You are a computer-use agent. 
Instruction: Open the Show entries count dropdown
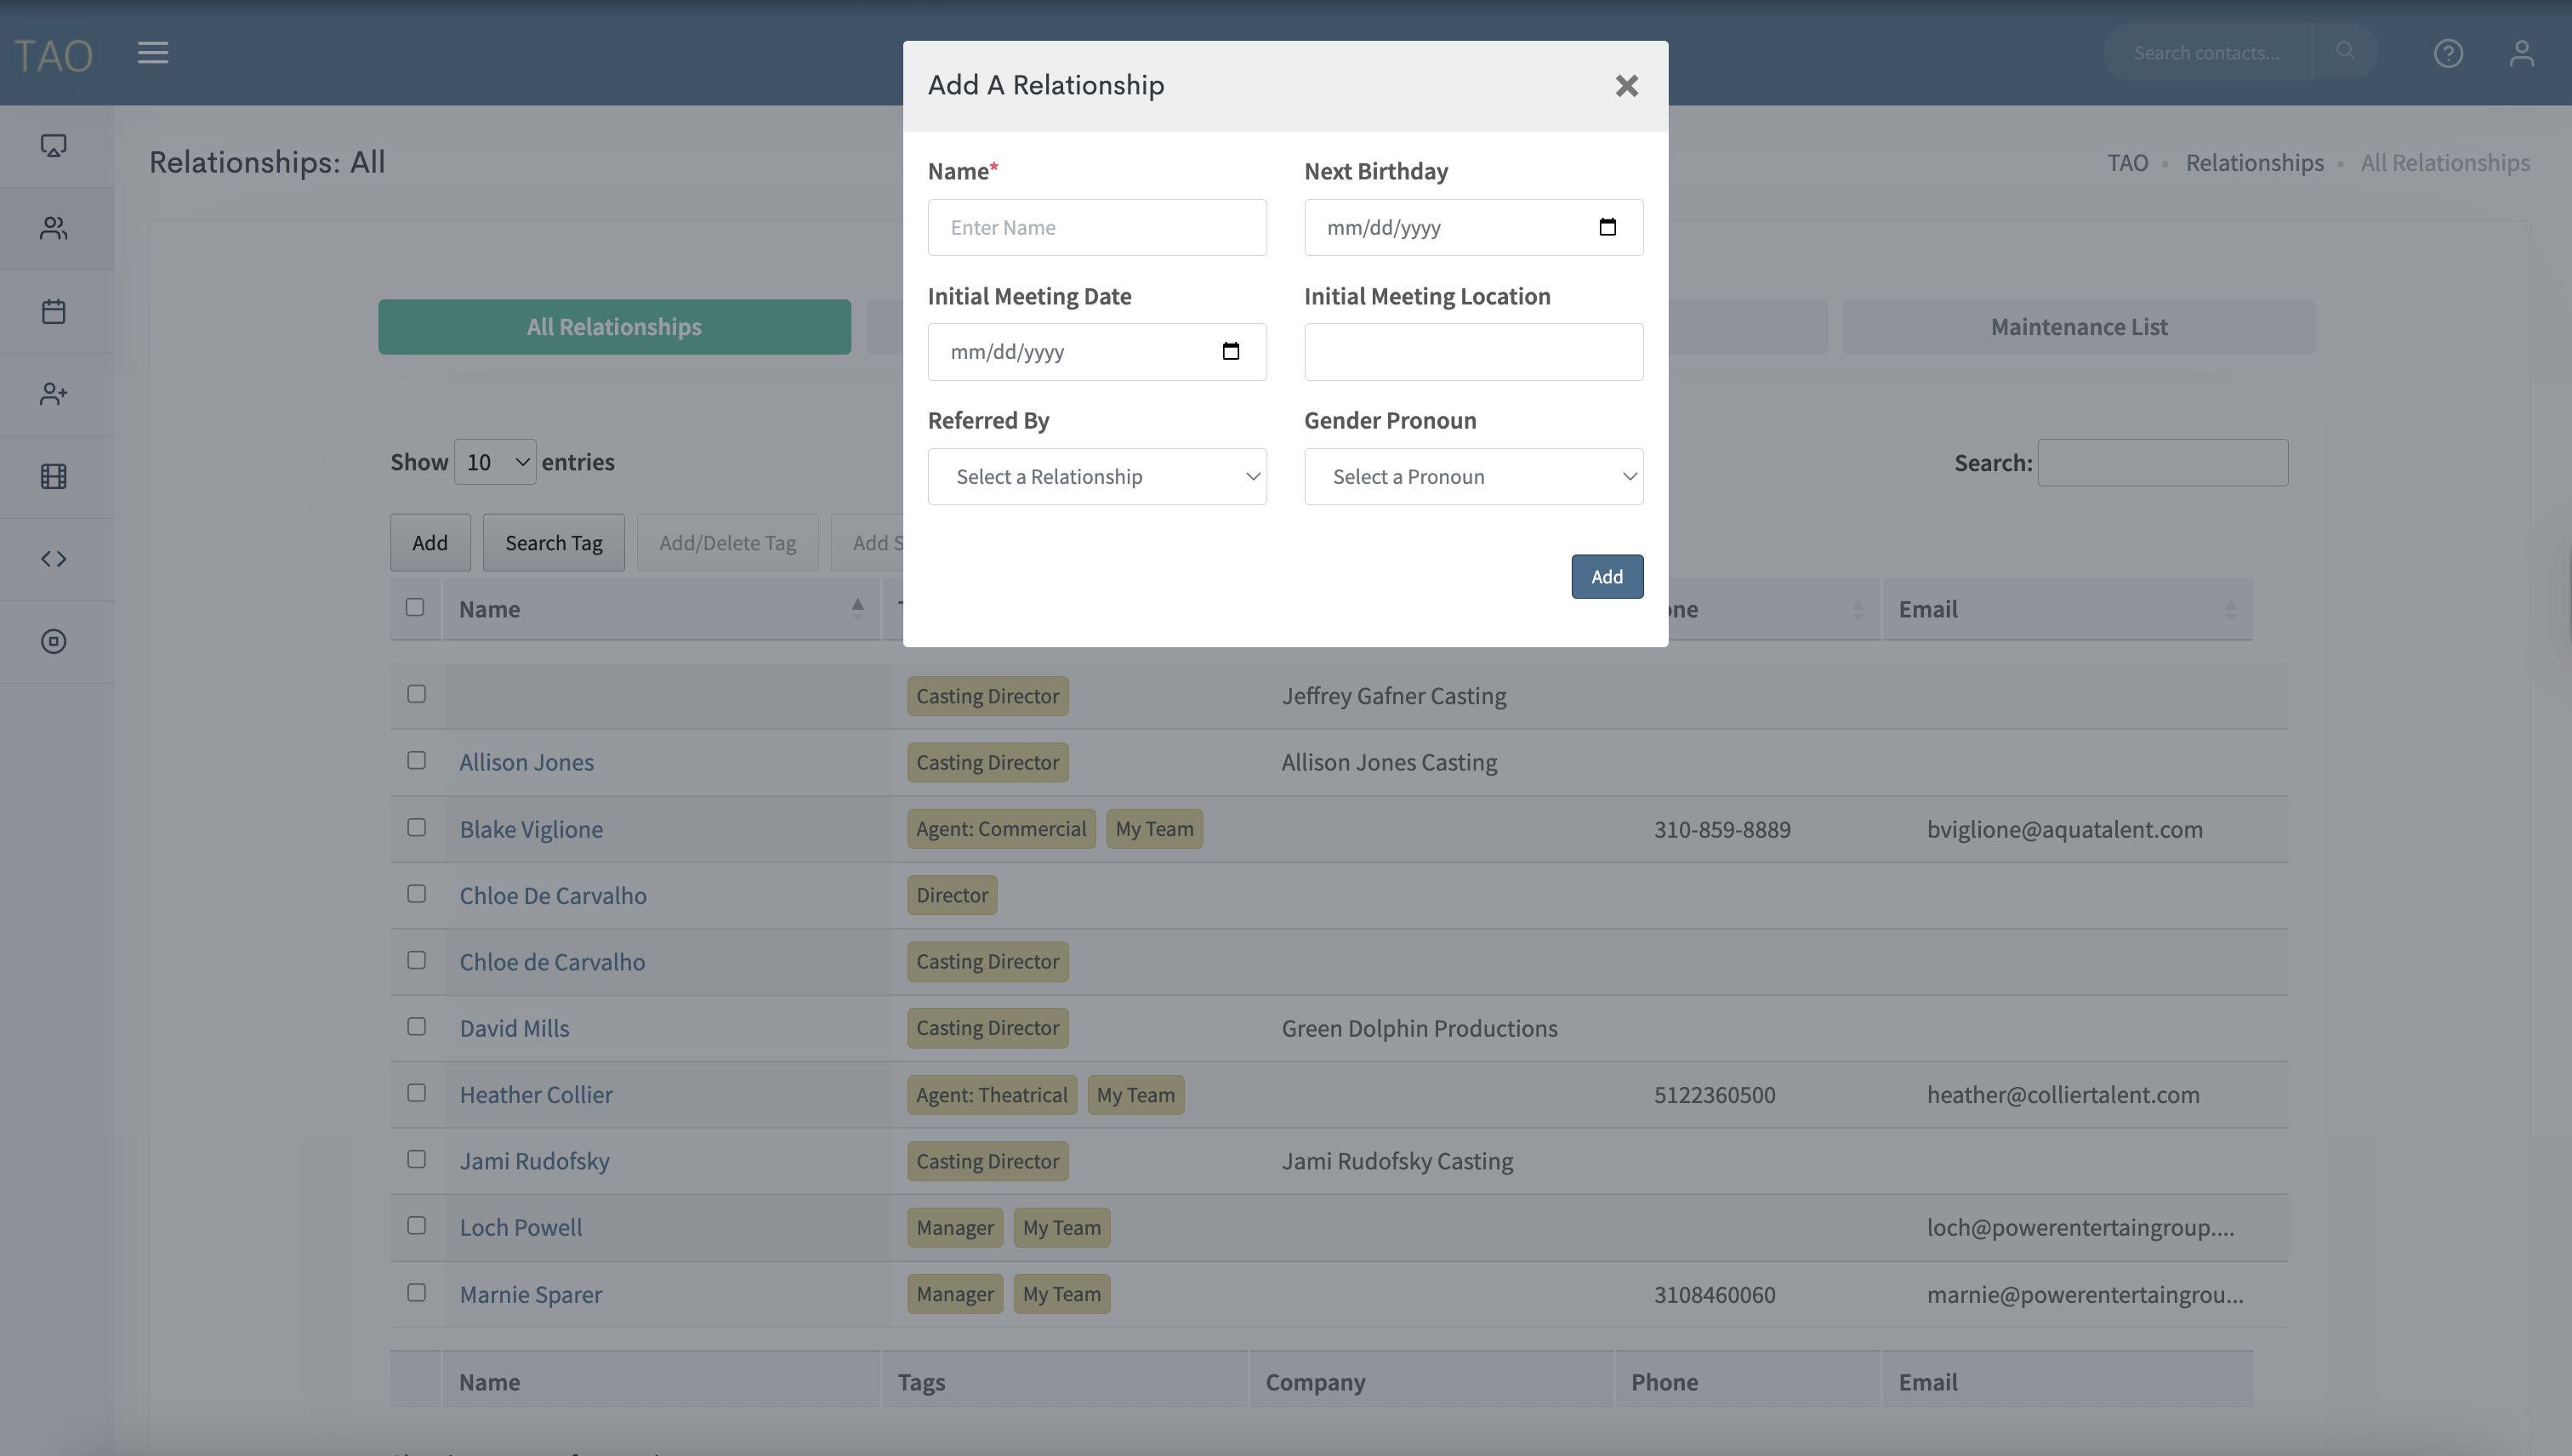495,462
